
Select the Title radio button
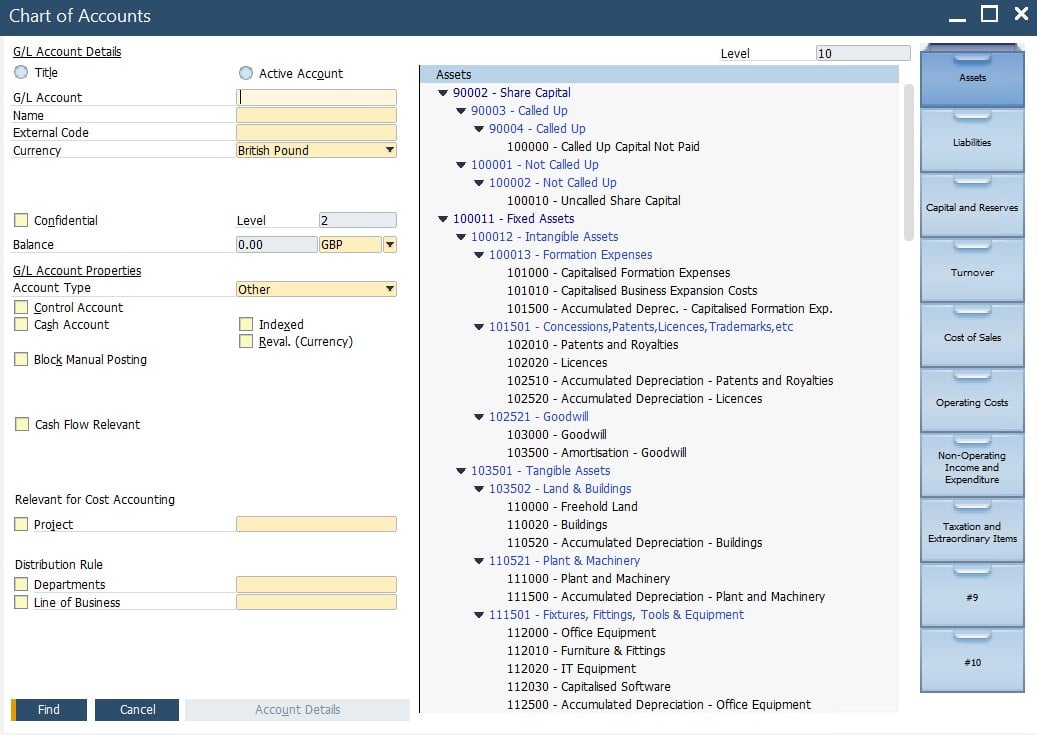(x=21, y=73)
